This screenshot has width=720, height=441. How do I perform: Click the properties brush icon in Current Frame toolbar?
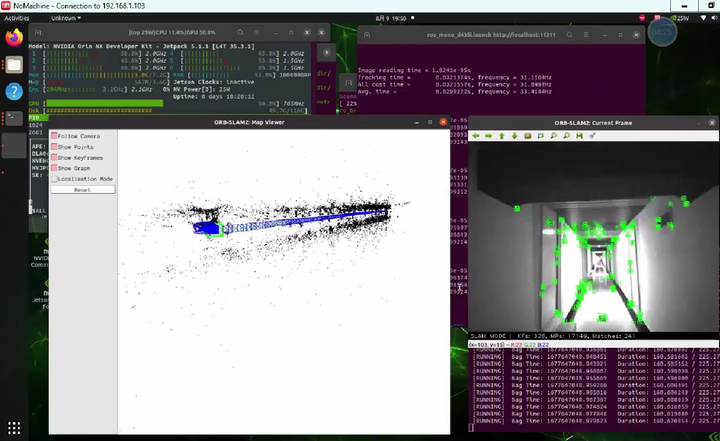pyautogui.click(x=592, y=136)
